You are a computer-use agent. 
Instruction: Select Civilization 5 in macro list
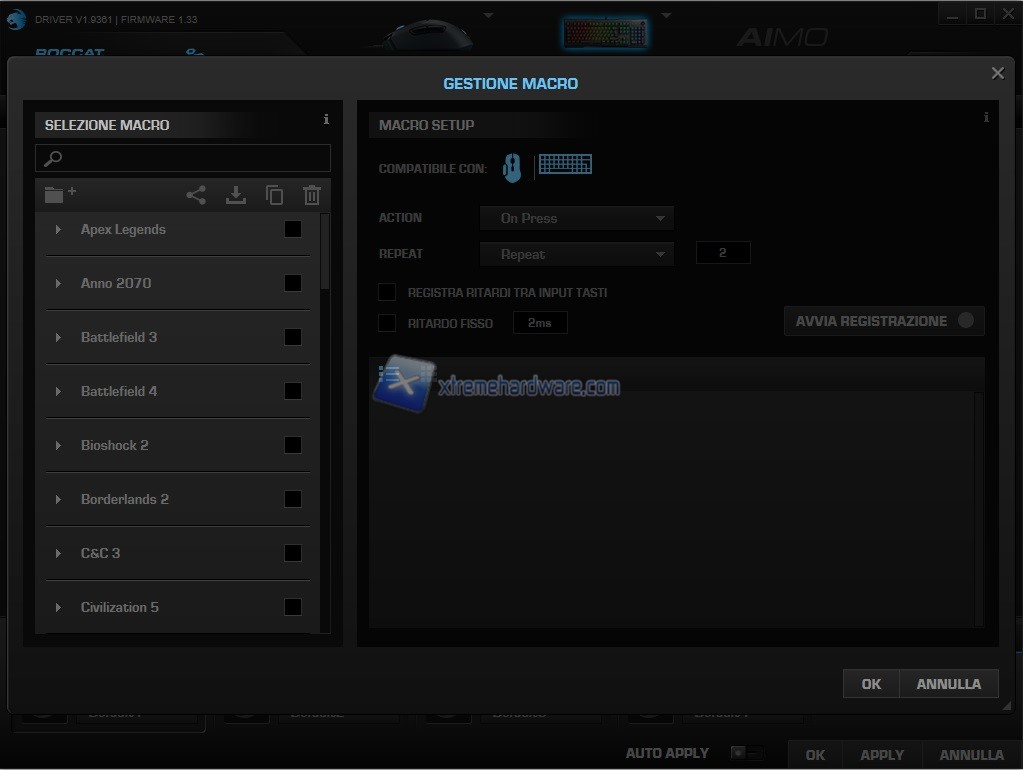[120, 607]
